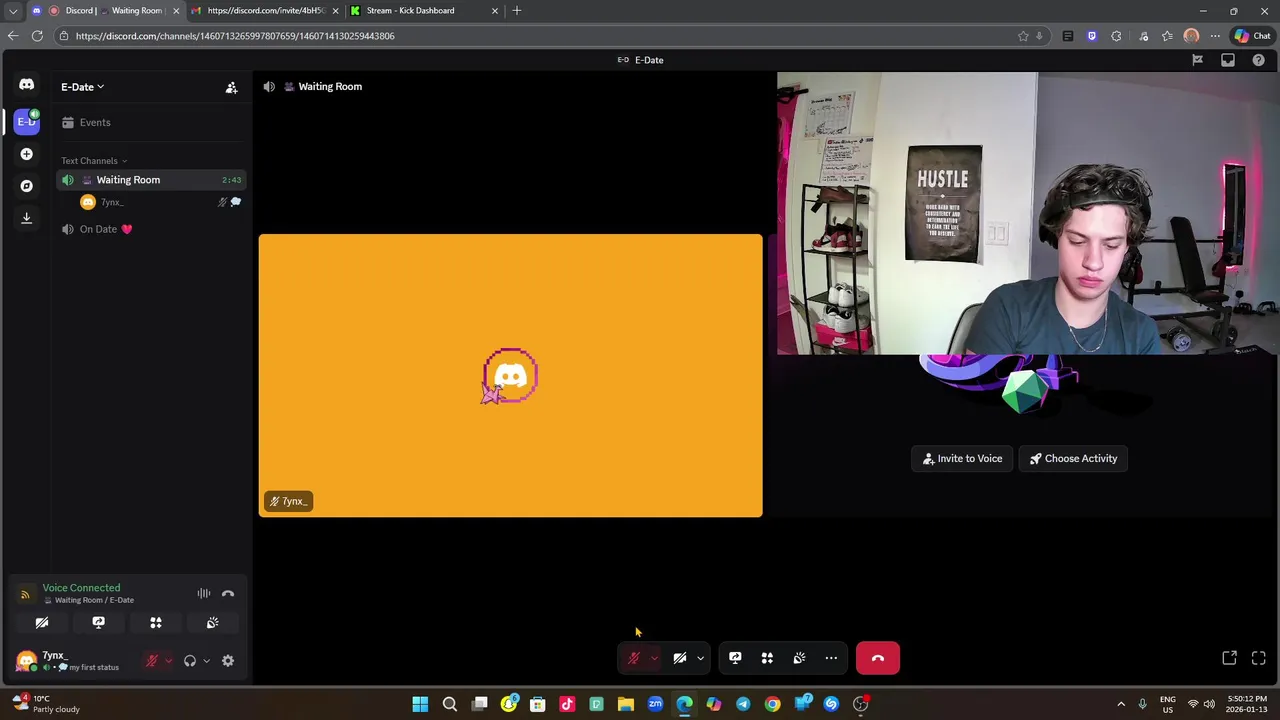This screenshot has height=720, width=1280.
Task: Open output device options arrow in user panel
Action: (x=206, y=661)
